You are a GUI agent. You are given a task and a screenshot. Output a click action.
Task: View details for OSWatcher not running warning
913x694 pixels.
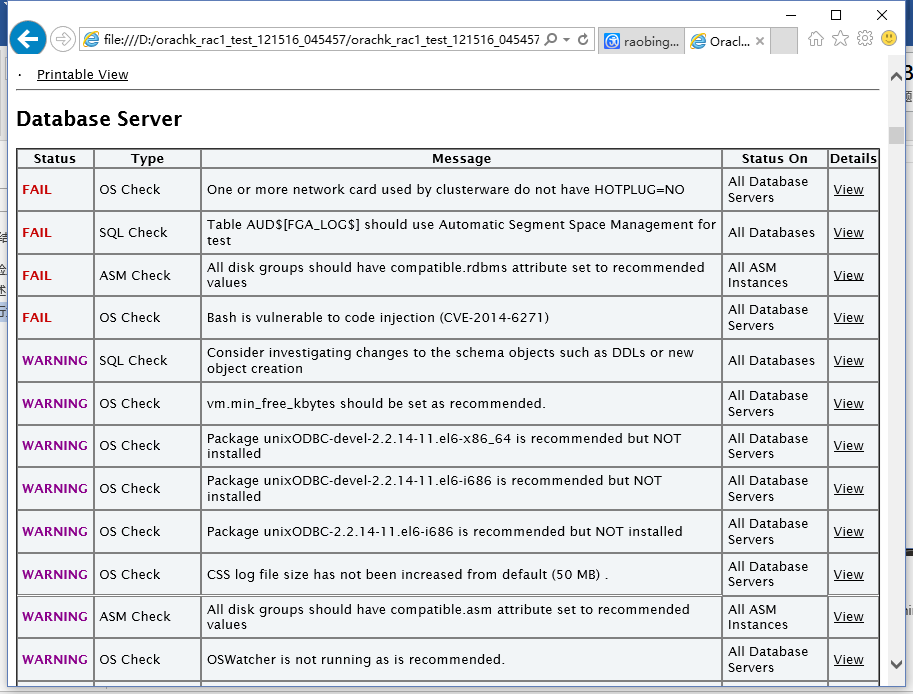point(848,660)
